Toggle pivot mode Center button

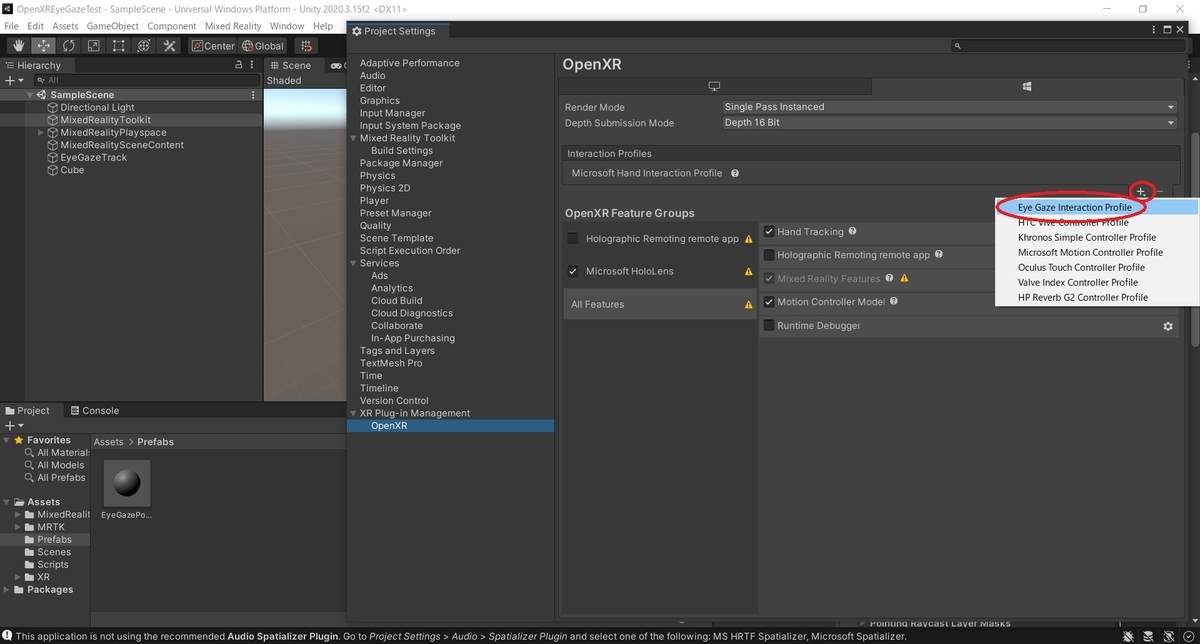[213, 46]
